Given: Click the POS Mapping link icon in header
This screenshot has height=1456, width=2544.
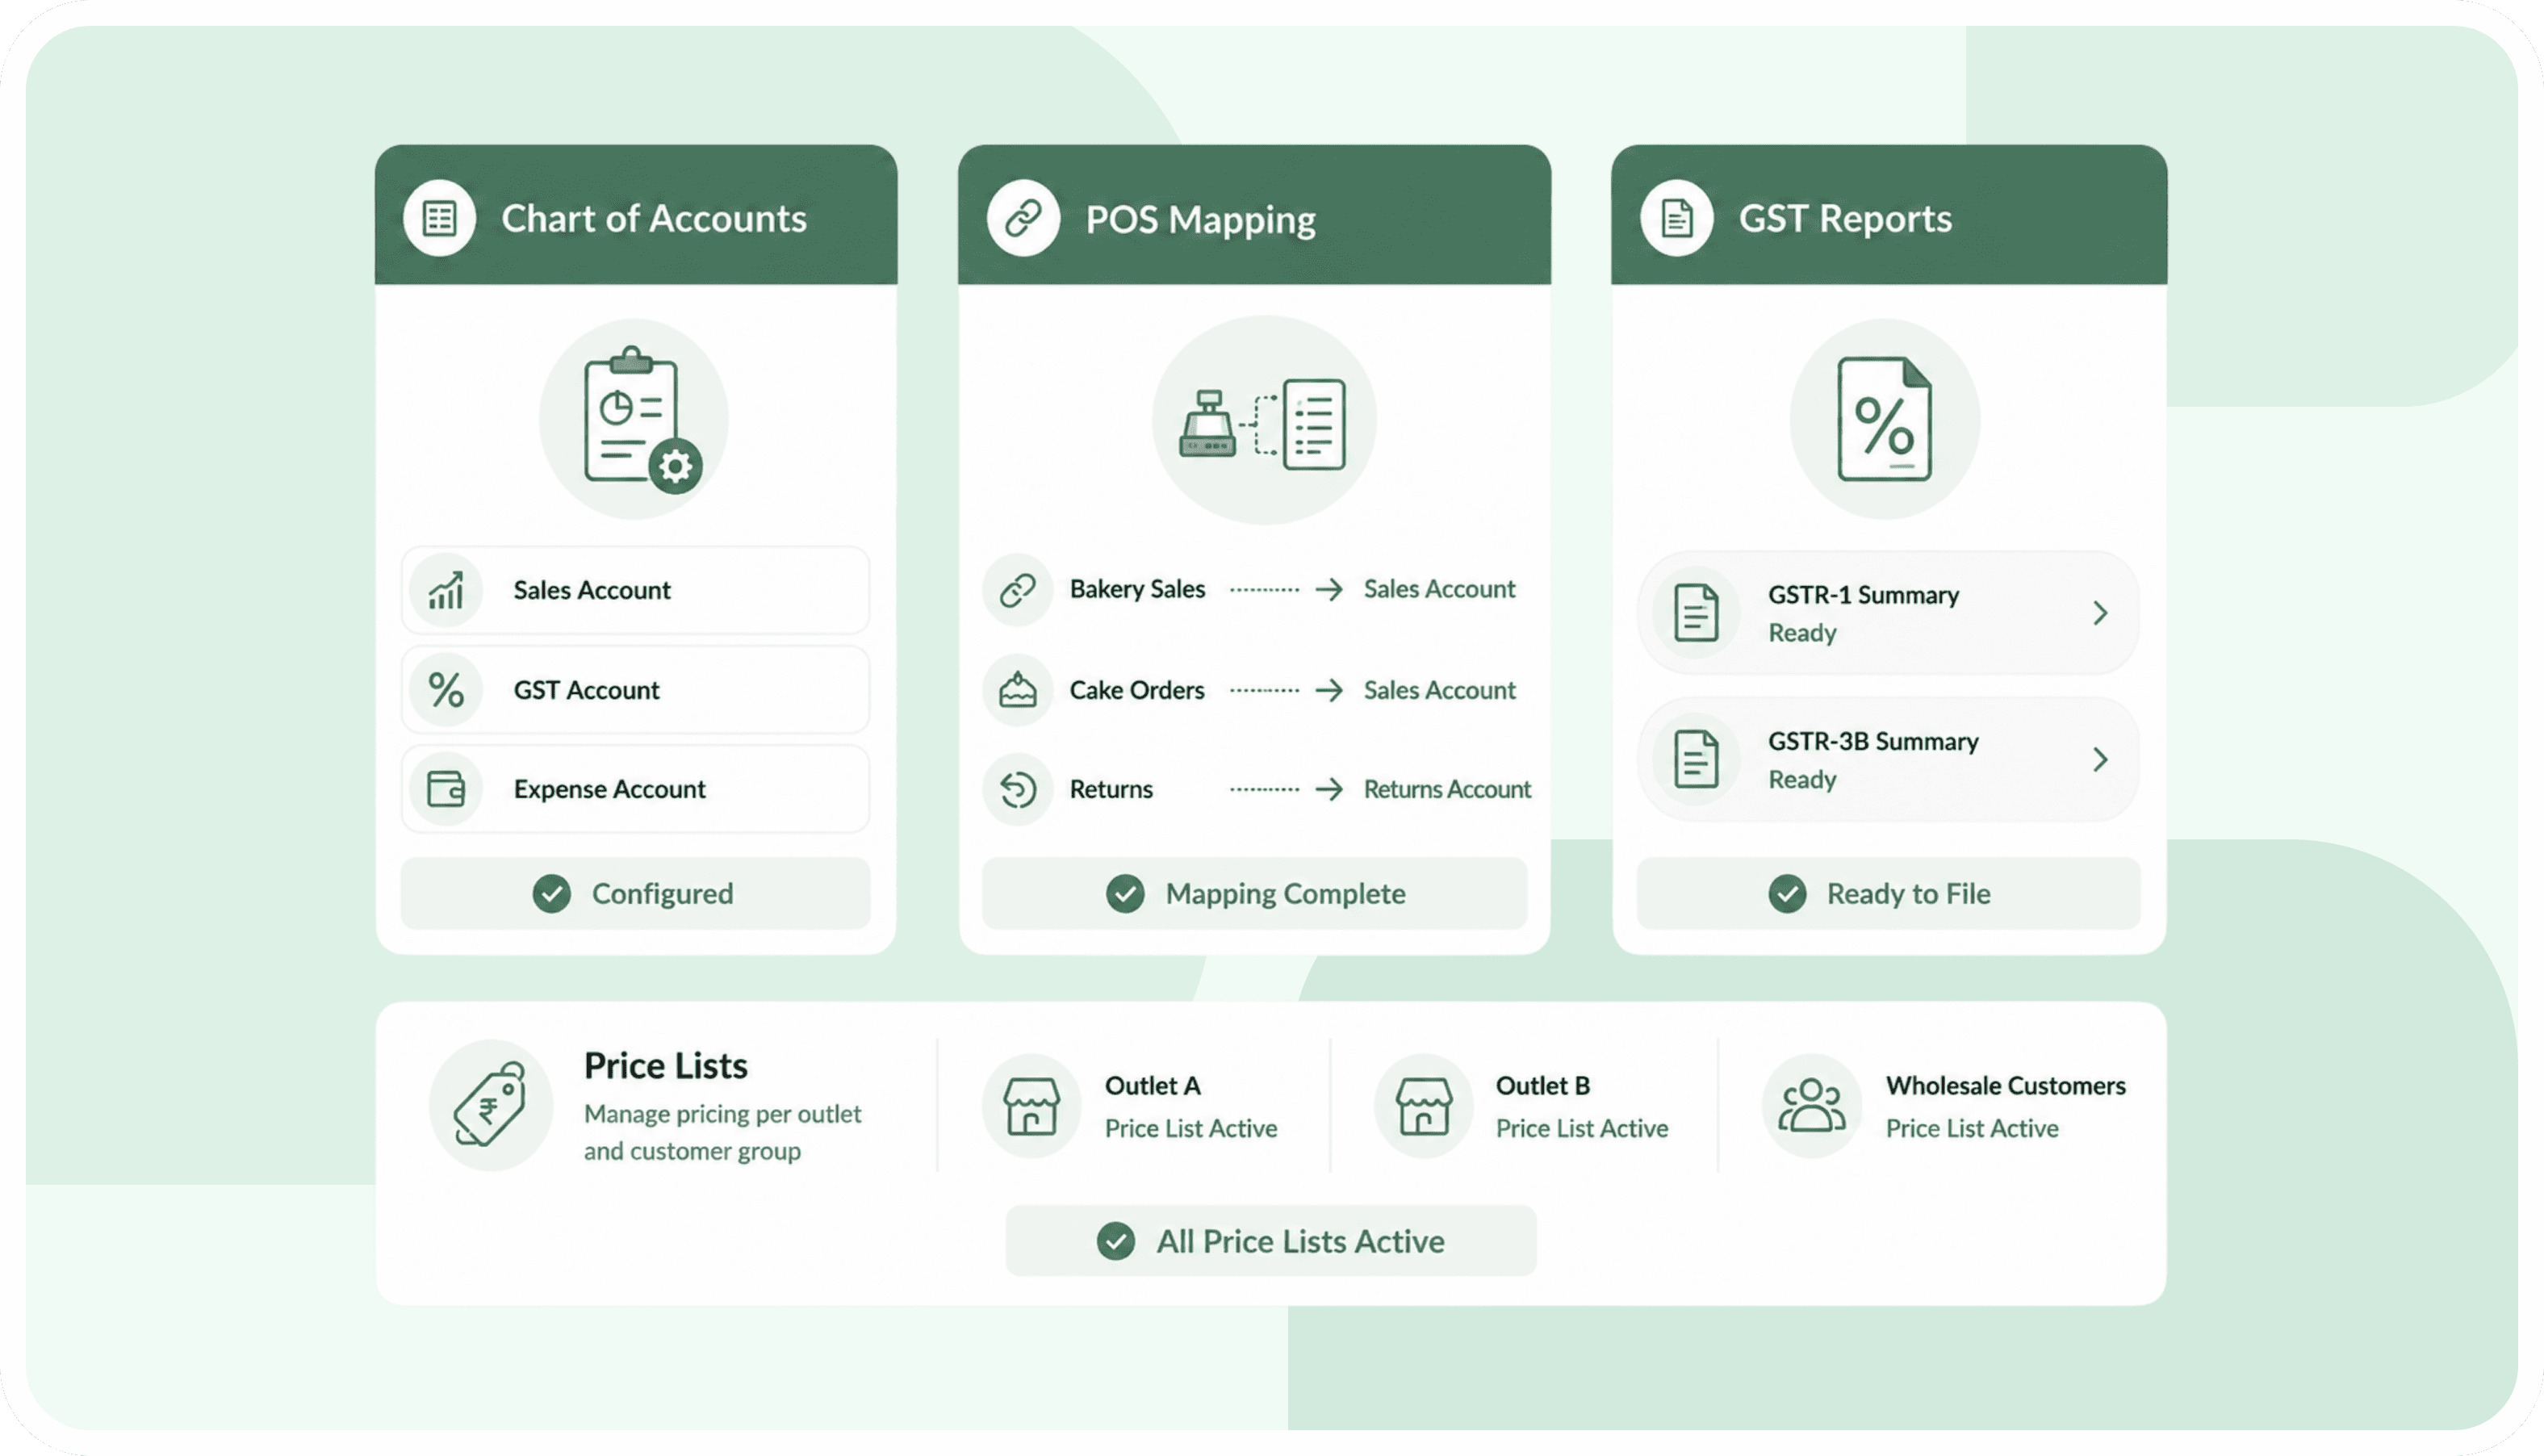Looking at the screenshot, I should (x=1023, y=218).
